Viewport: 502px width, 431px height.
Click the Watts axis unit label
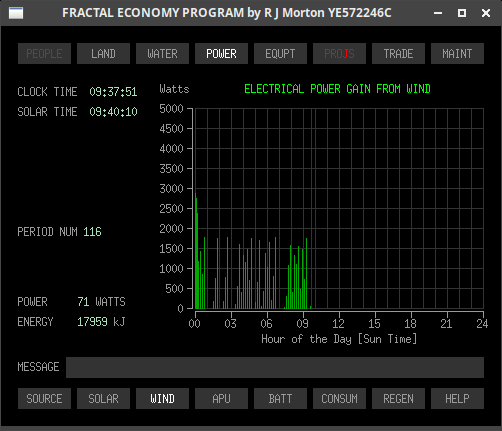[174, 89]
